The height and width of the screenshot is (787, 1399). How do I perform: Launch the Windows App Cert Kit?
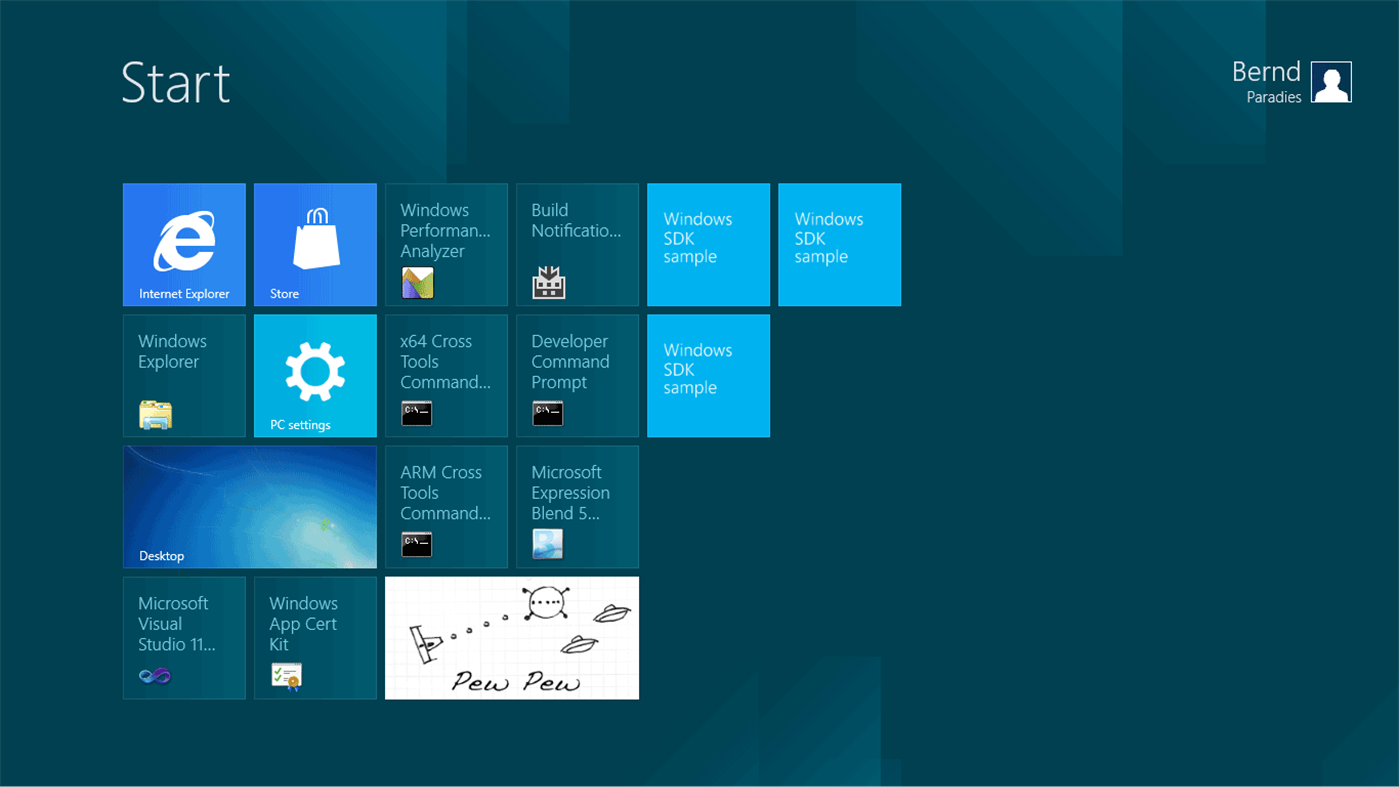[315, 637]
